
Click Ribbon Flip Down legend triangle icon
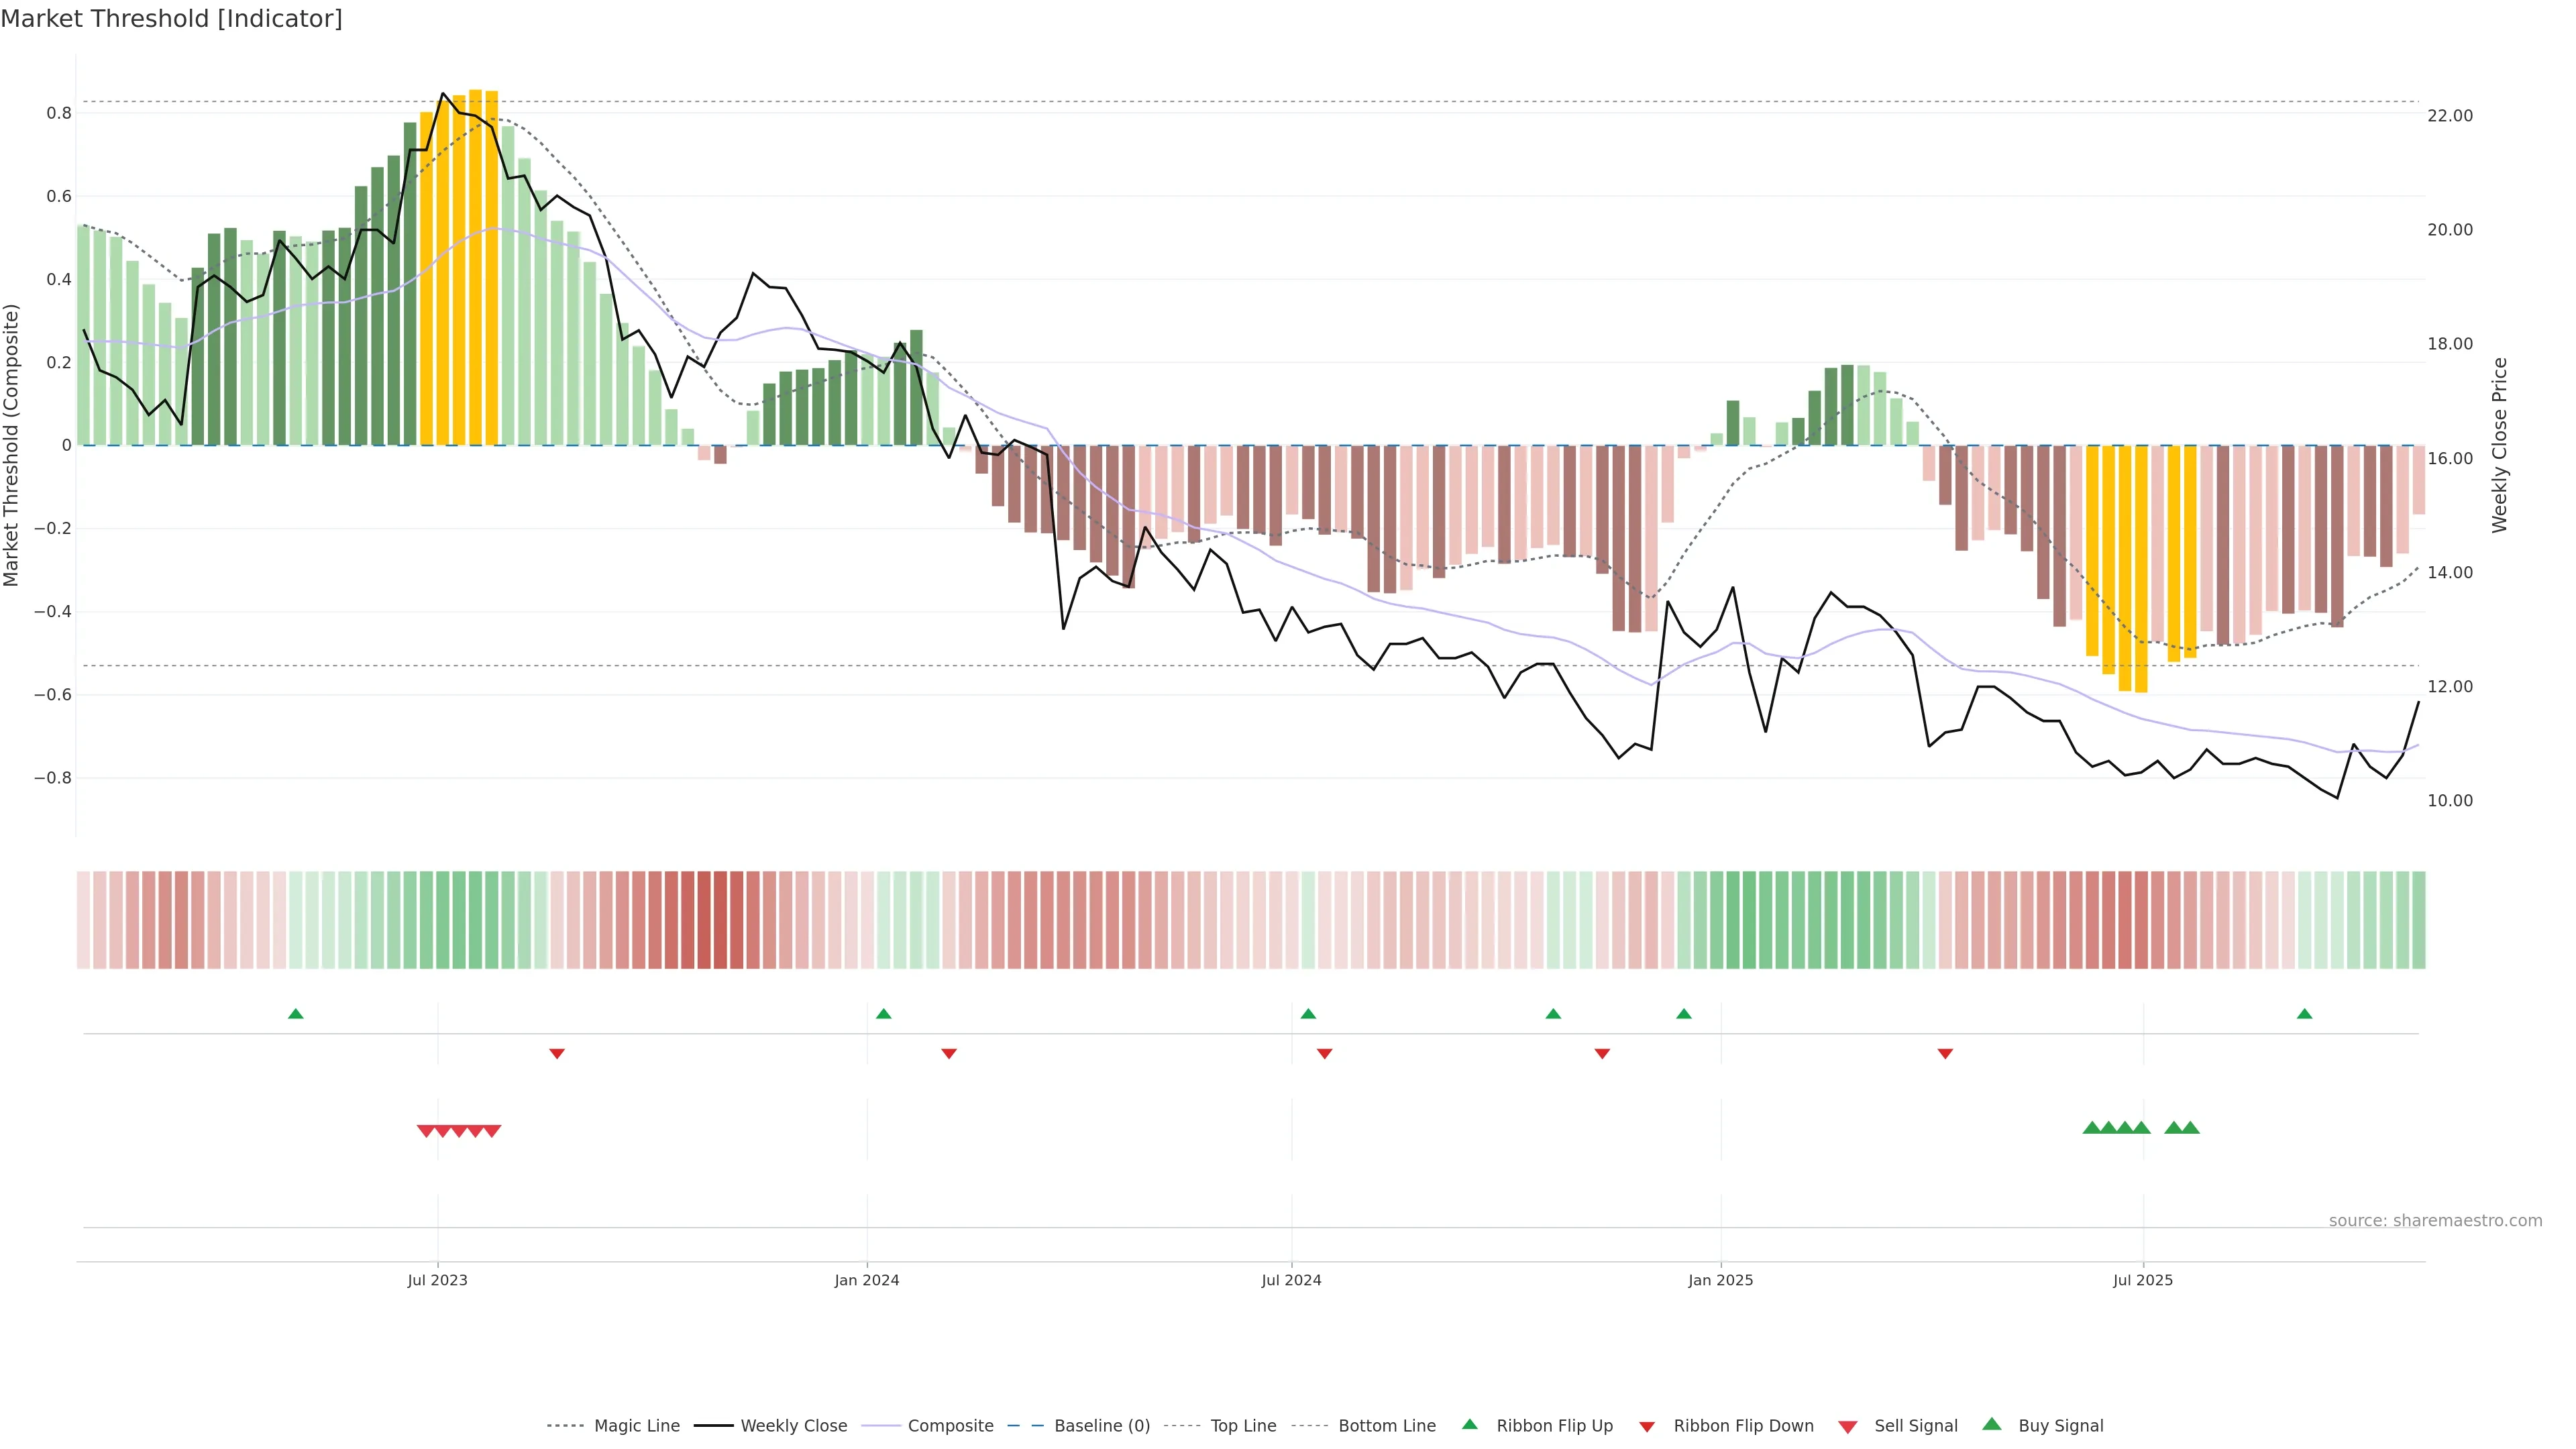(1647, 1427)
